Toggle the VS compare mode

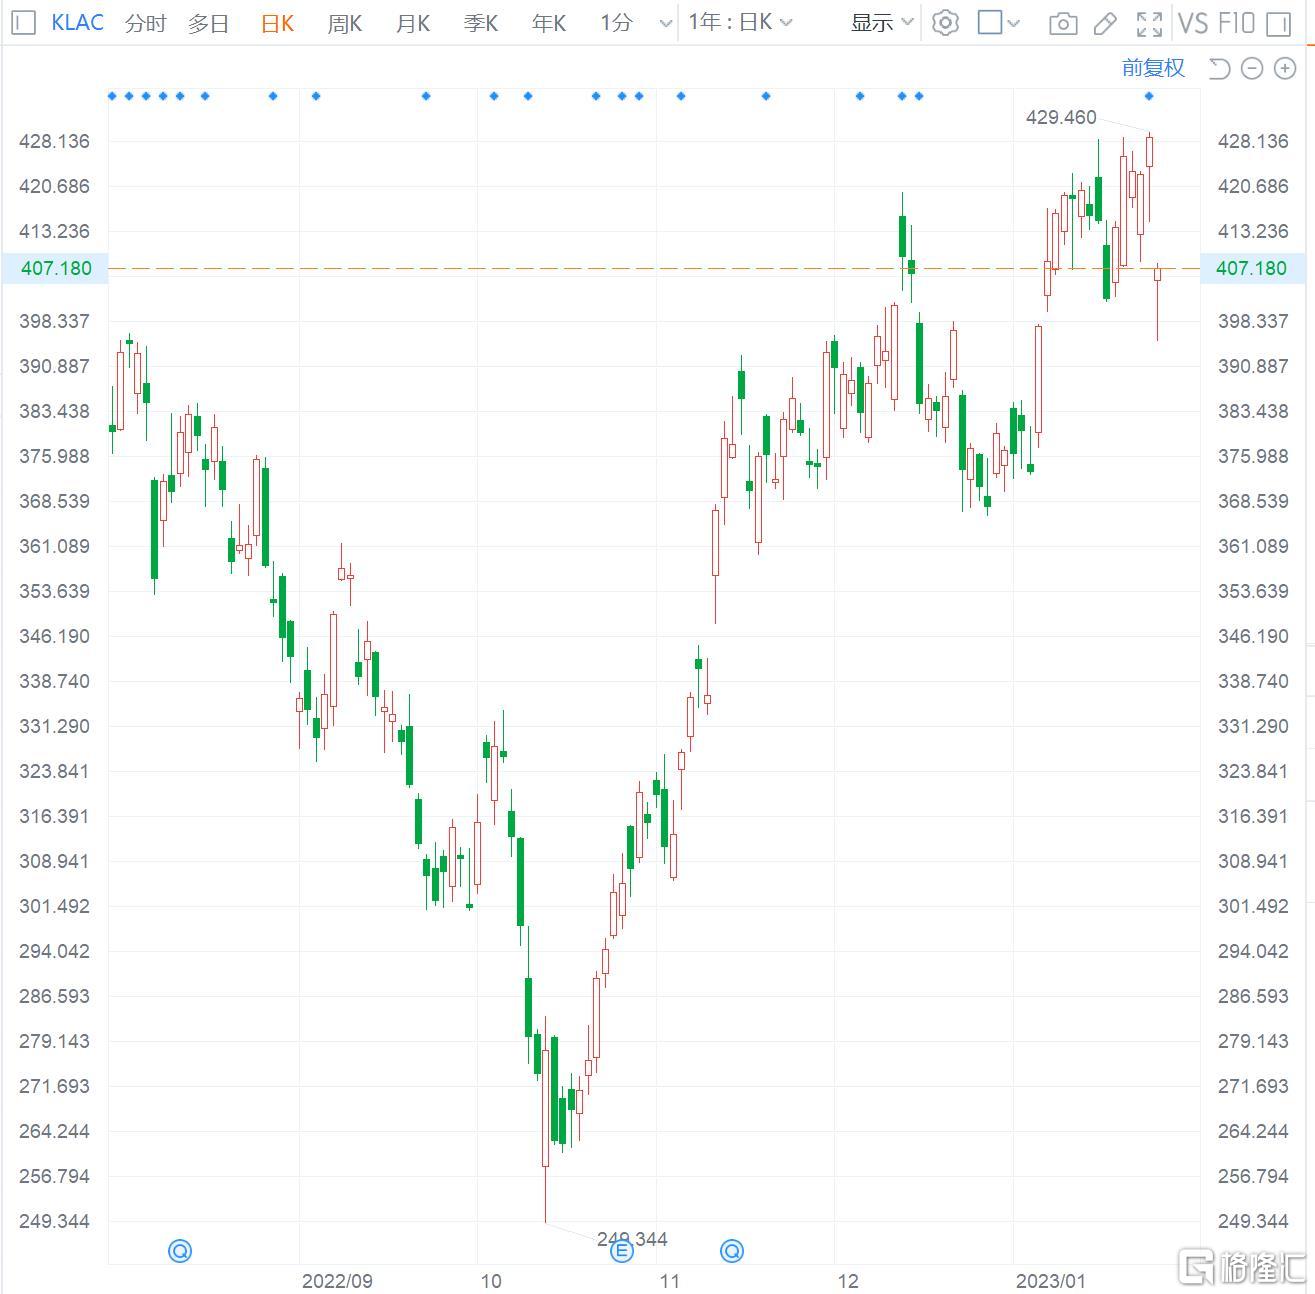pyautogui.click(x=1193, y=23)
